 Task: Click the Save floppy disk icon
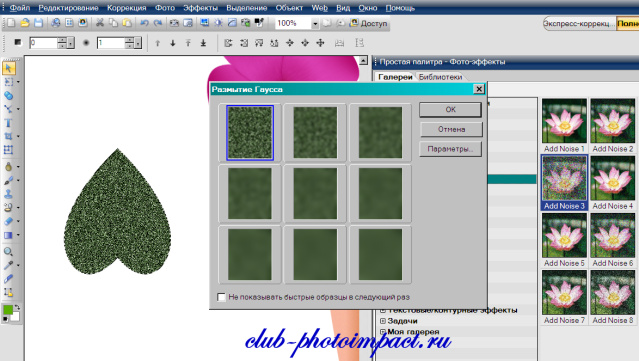(38, 23)
